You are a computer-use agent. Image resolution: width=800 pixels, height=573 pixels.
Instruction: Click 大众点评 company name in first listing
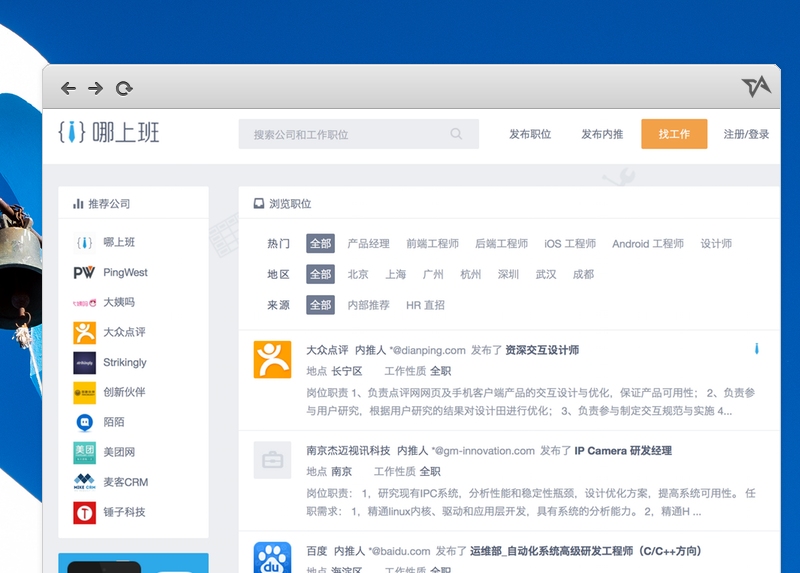coord(327,350)
